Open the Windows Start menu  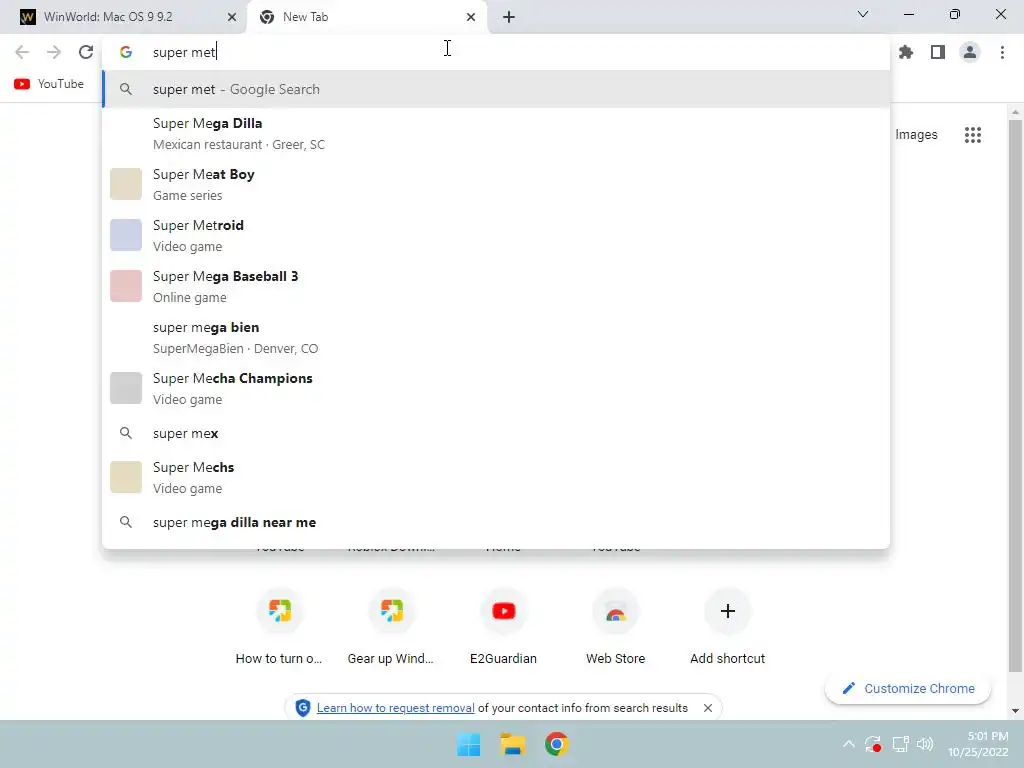click(x=469, y=744)
